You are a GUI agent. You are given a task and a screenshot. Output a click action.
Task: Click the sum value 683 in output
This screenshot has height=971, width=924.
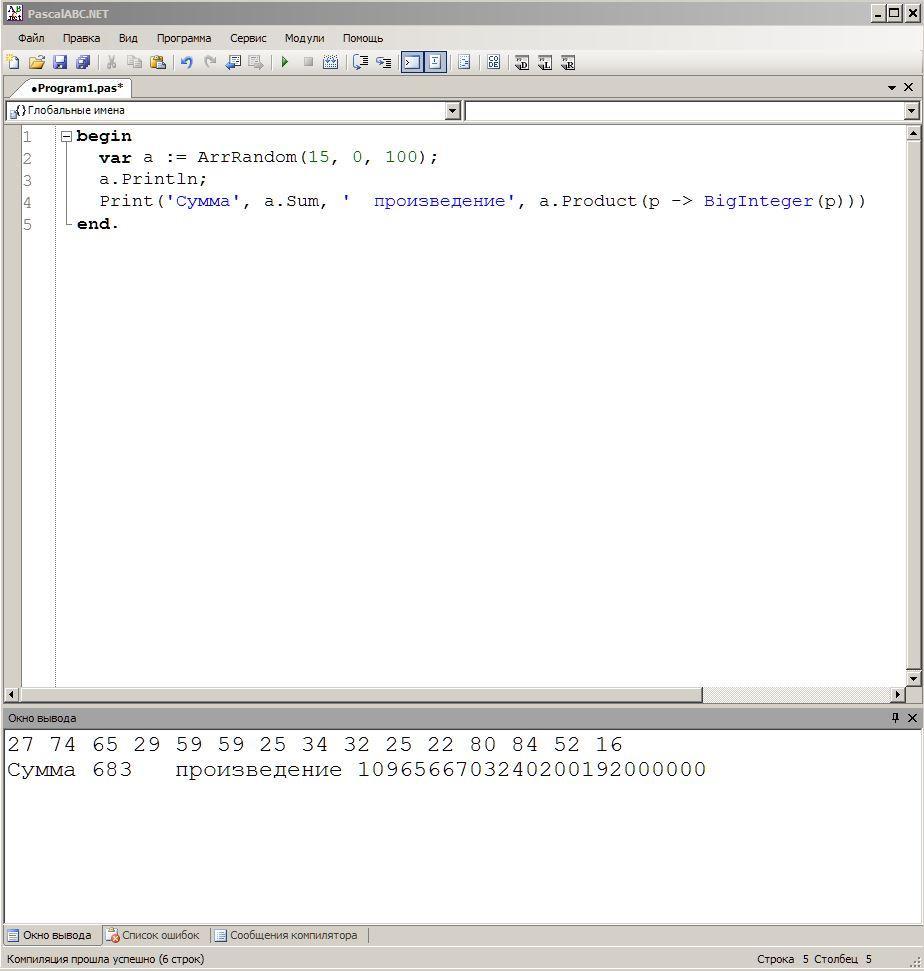(x=112, y=770)
